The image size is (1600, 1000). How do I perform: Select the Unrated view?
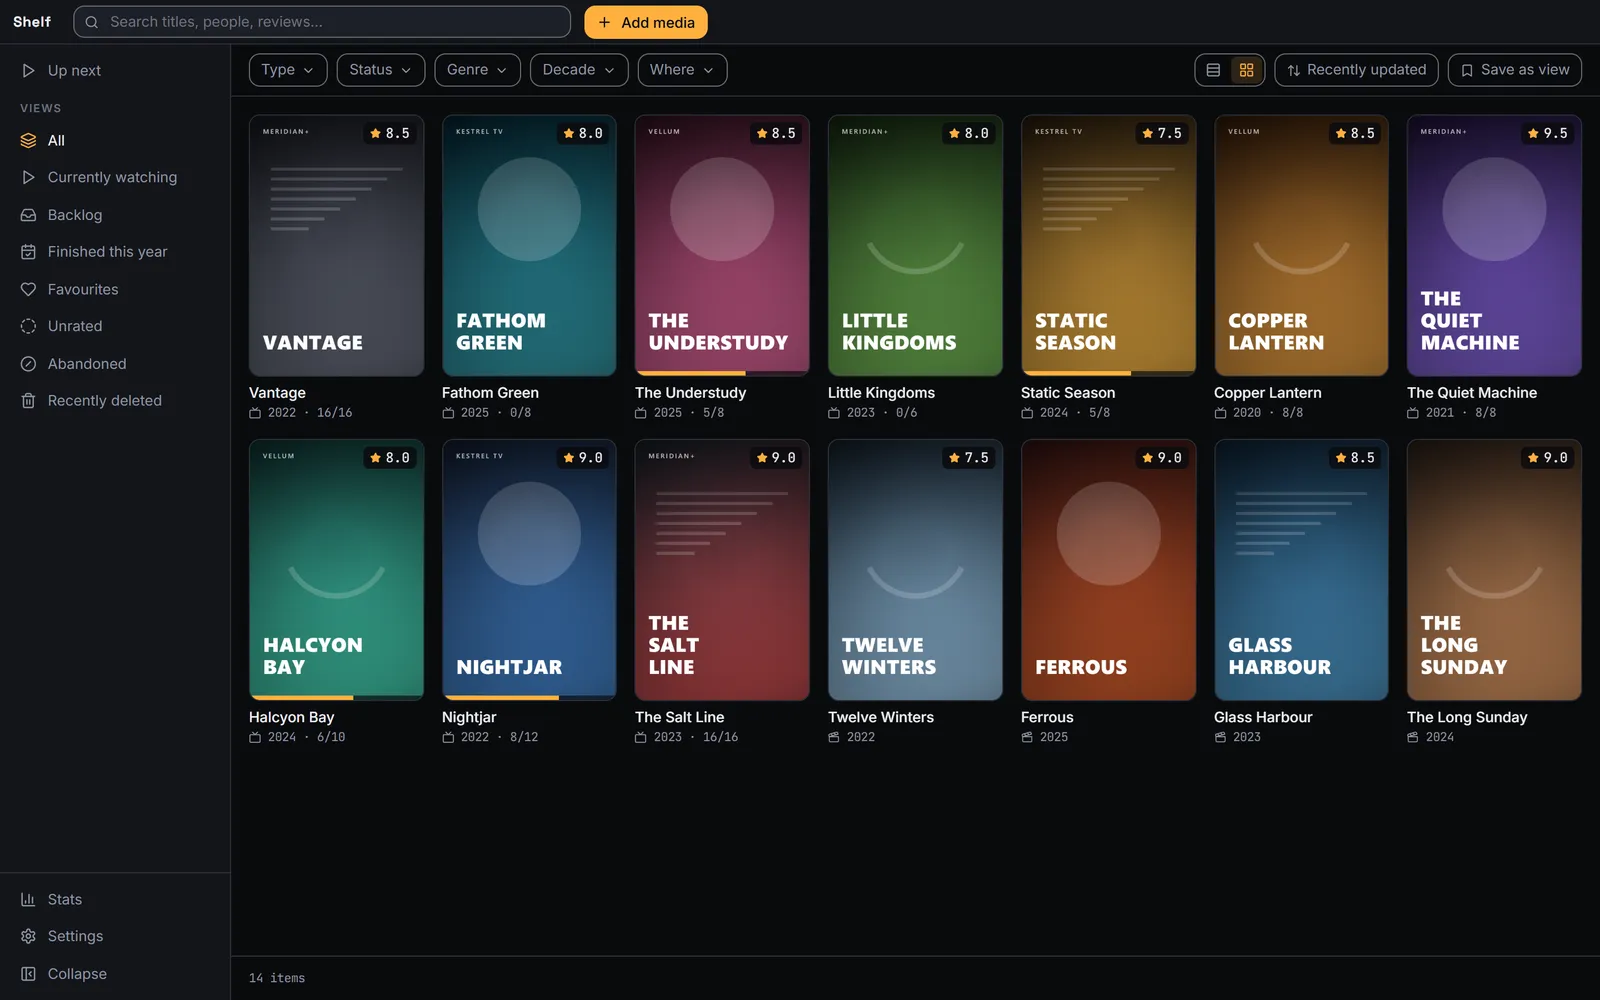pos(115,326)
